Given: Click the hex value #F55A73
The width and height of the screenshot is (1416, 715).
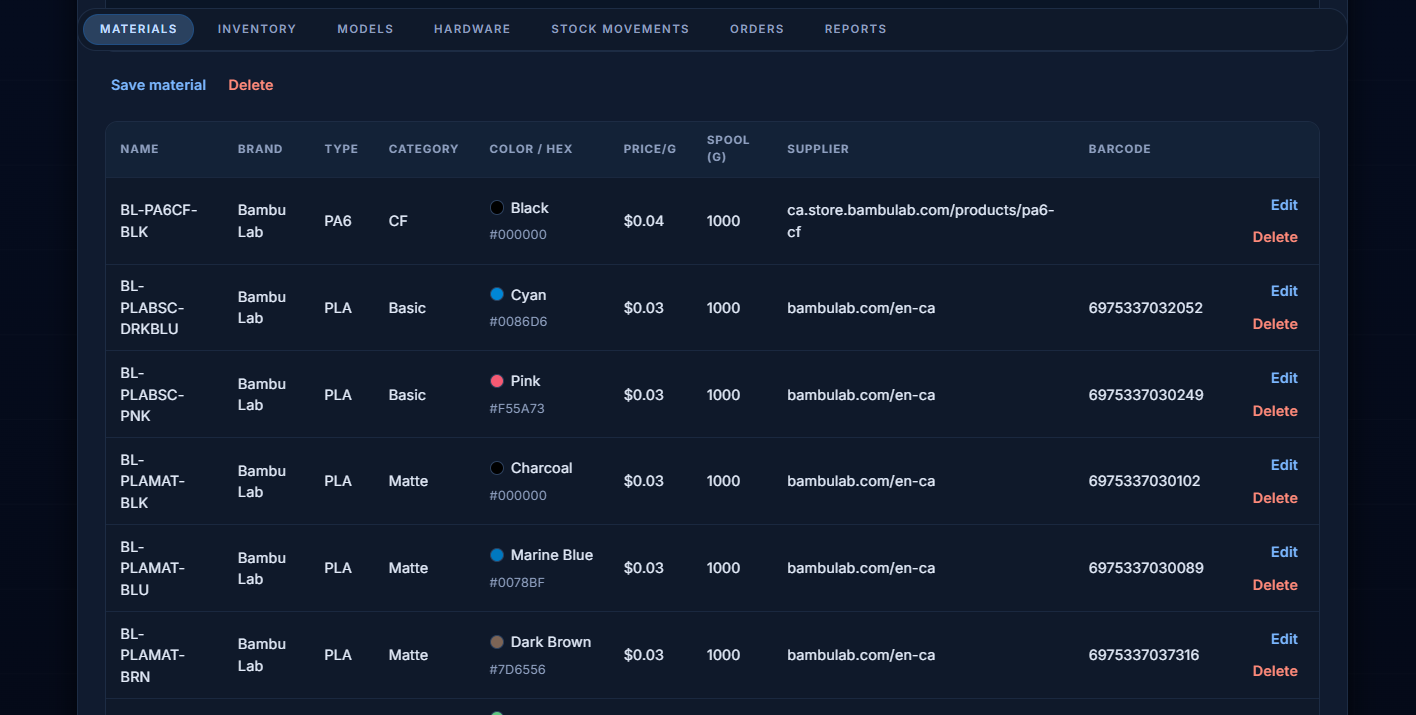Looking at the screenshot, I should 517,409.
